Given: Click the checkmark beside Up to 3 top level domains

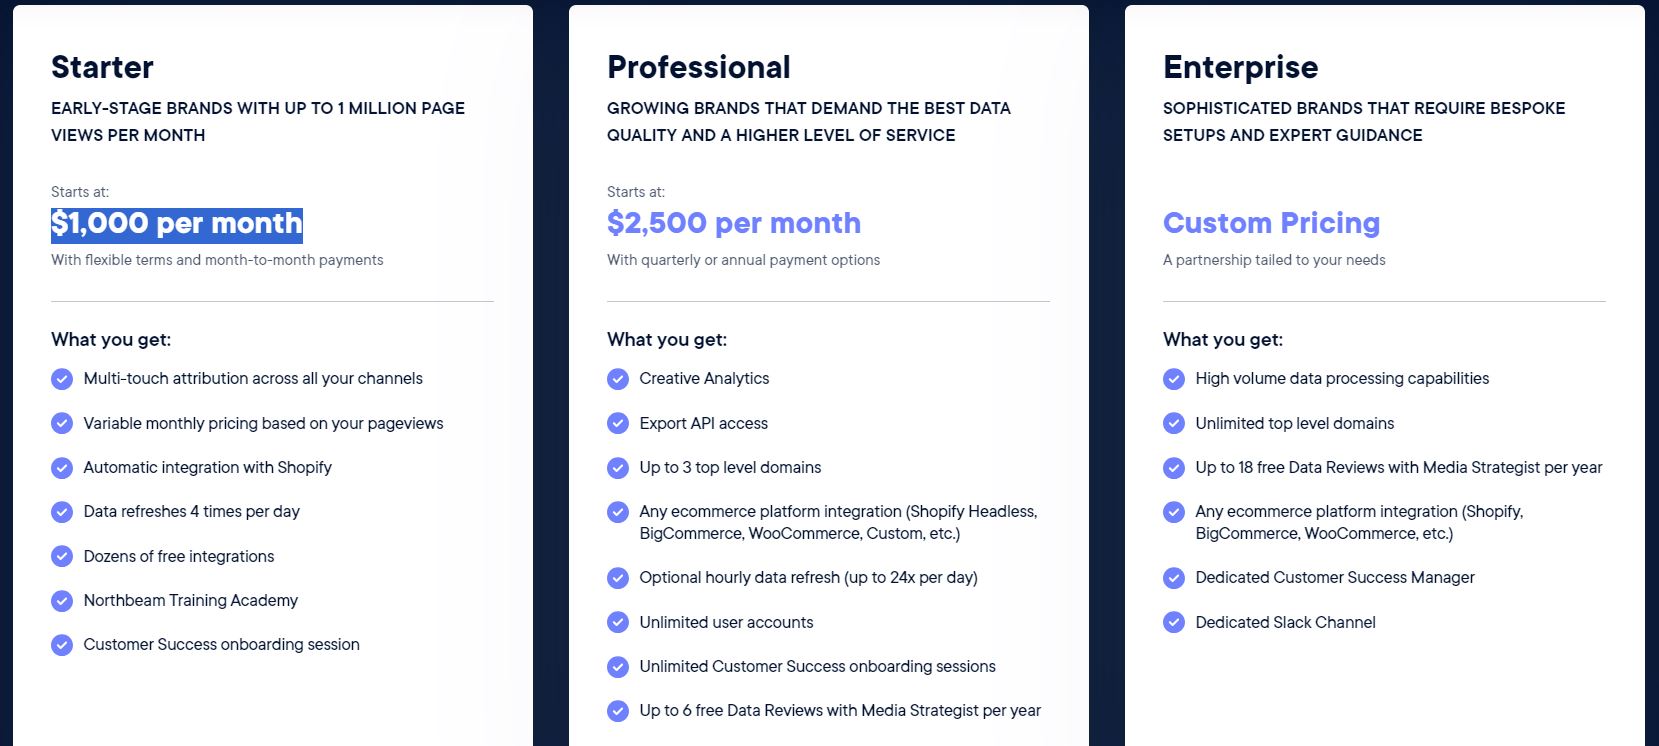Looking at the screenshot, I should (x=618, y=468).
